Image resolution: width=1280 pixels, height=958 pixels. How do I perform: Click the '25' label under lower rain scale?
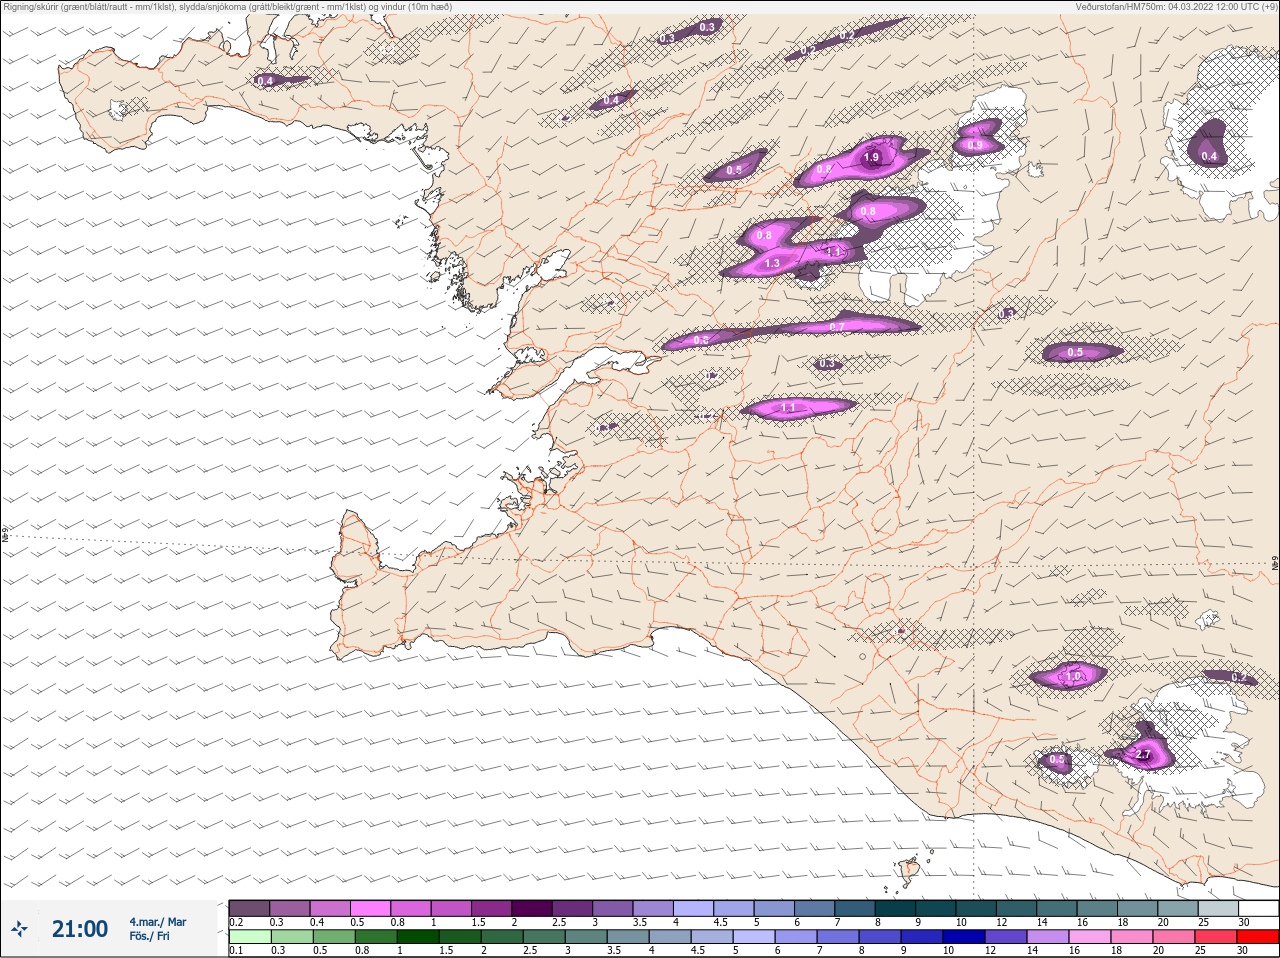[1201, 951]
